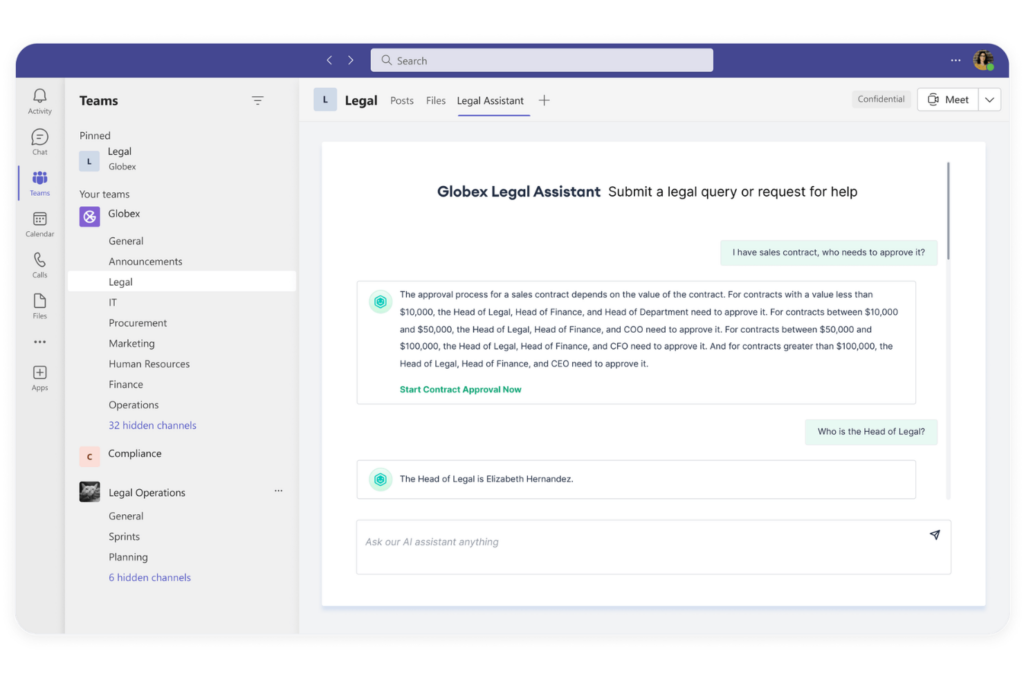Show 32 hidden channels in Globex
The width and height of the screenshot is (1024, 683).
[152, 425]
